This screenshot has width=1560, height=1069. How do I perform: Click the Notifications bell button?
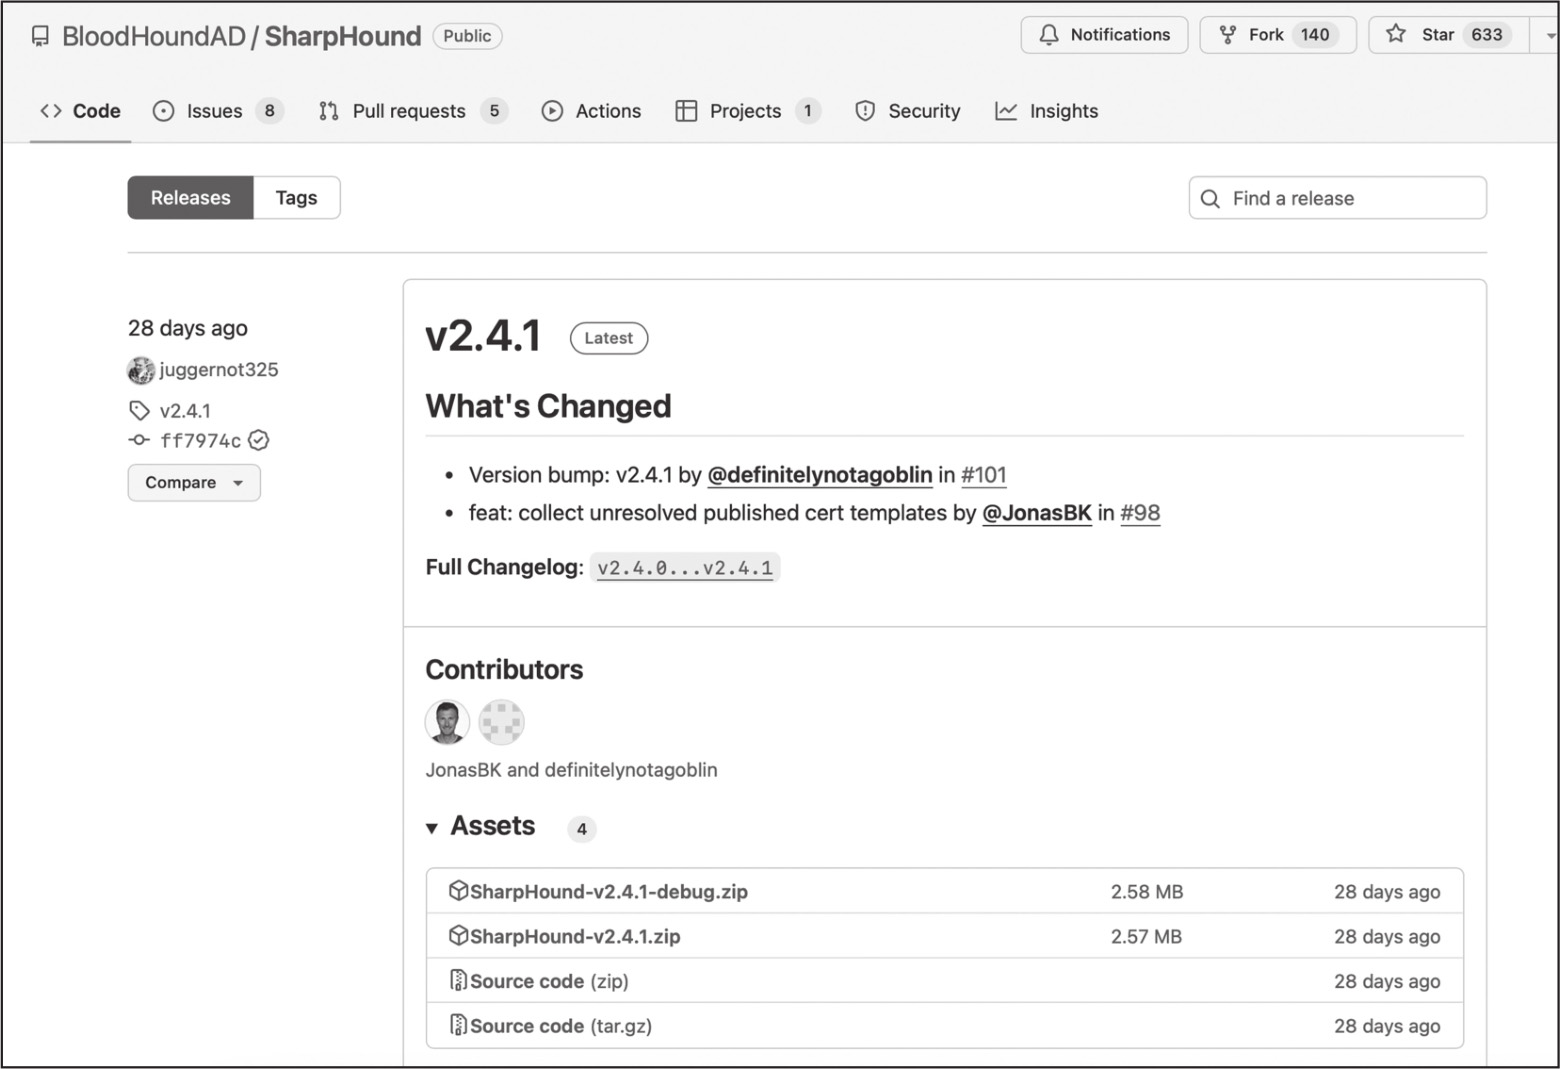click(1104, 35)
